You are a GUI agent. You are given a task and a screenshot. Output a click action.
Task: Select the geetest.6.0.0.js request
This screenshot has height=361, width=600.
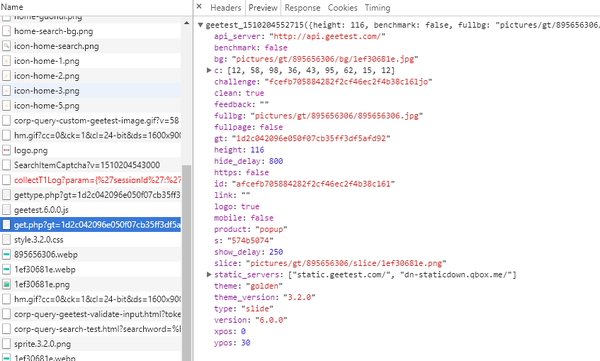[91, 210]
